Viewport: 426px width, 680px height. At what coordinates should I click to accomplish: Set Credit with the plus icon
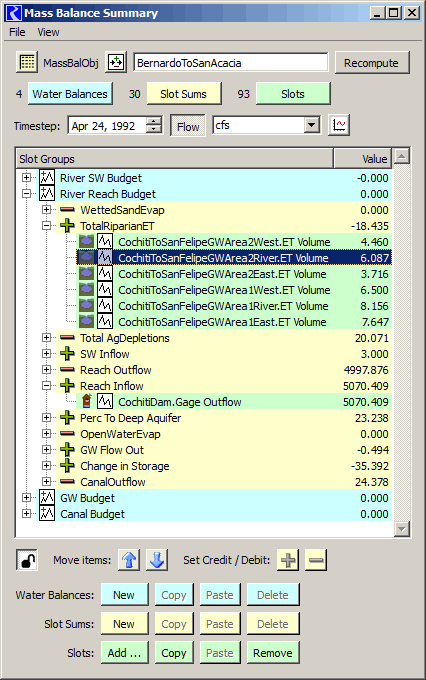pyautogui.click(x=288, y=560)
